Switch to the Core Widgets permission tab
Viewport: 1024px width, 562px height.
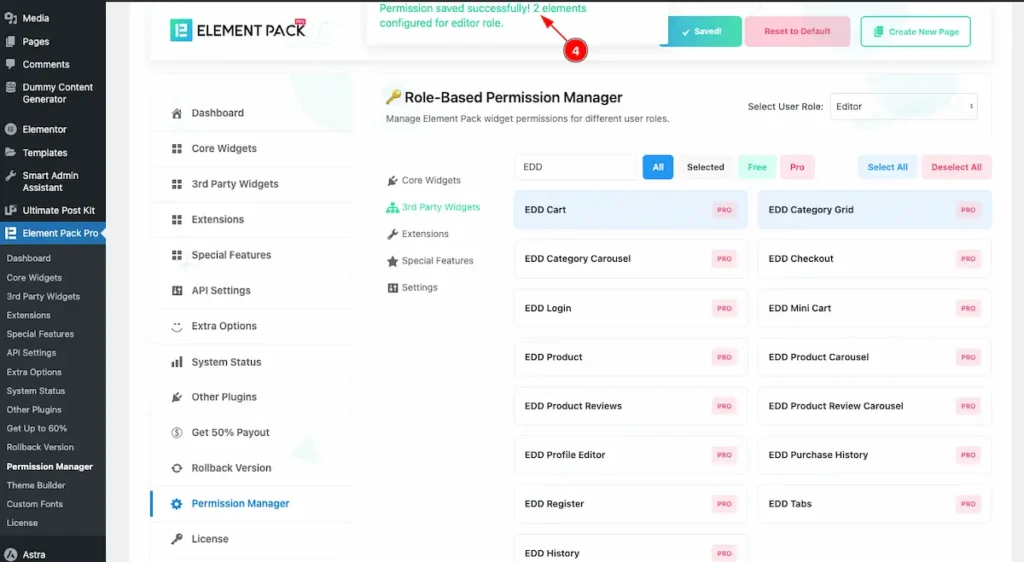430,181
